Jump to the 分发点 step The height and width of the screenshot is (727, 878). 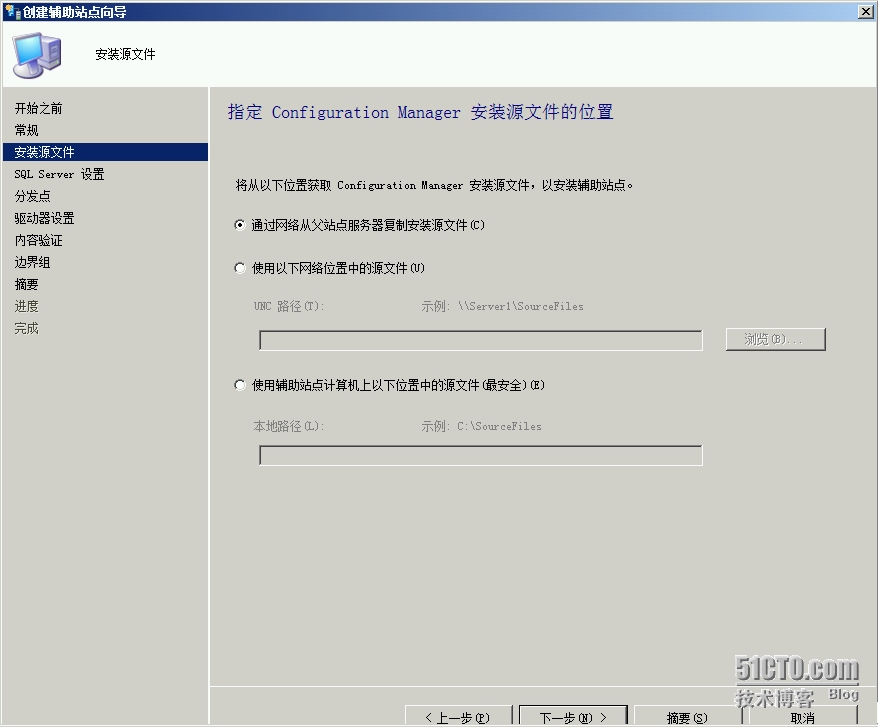[x=32, y=196]
